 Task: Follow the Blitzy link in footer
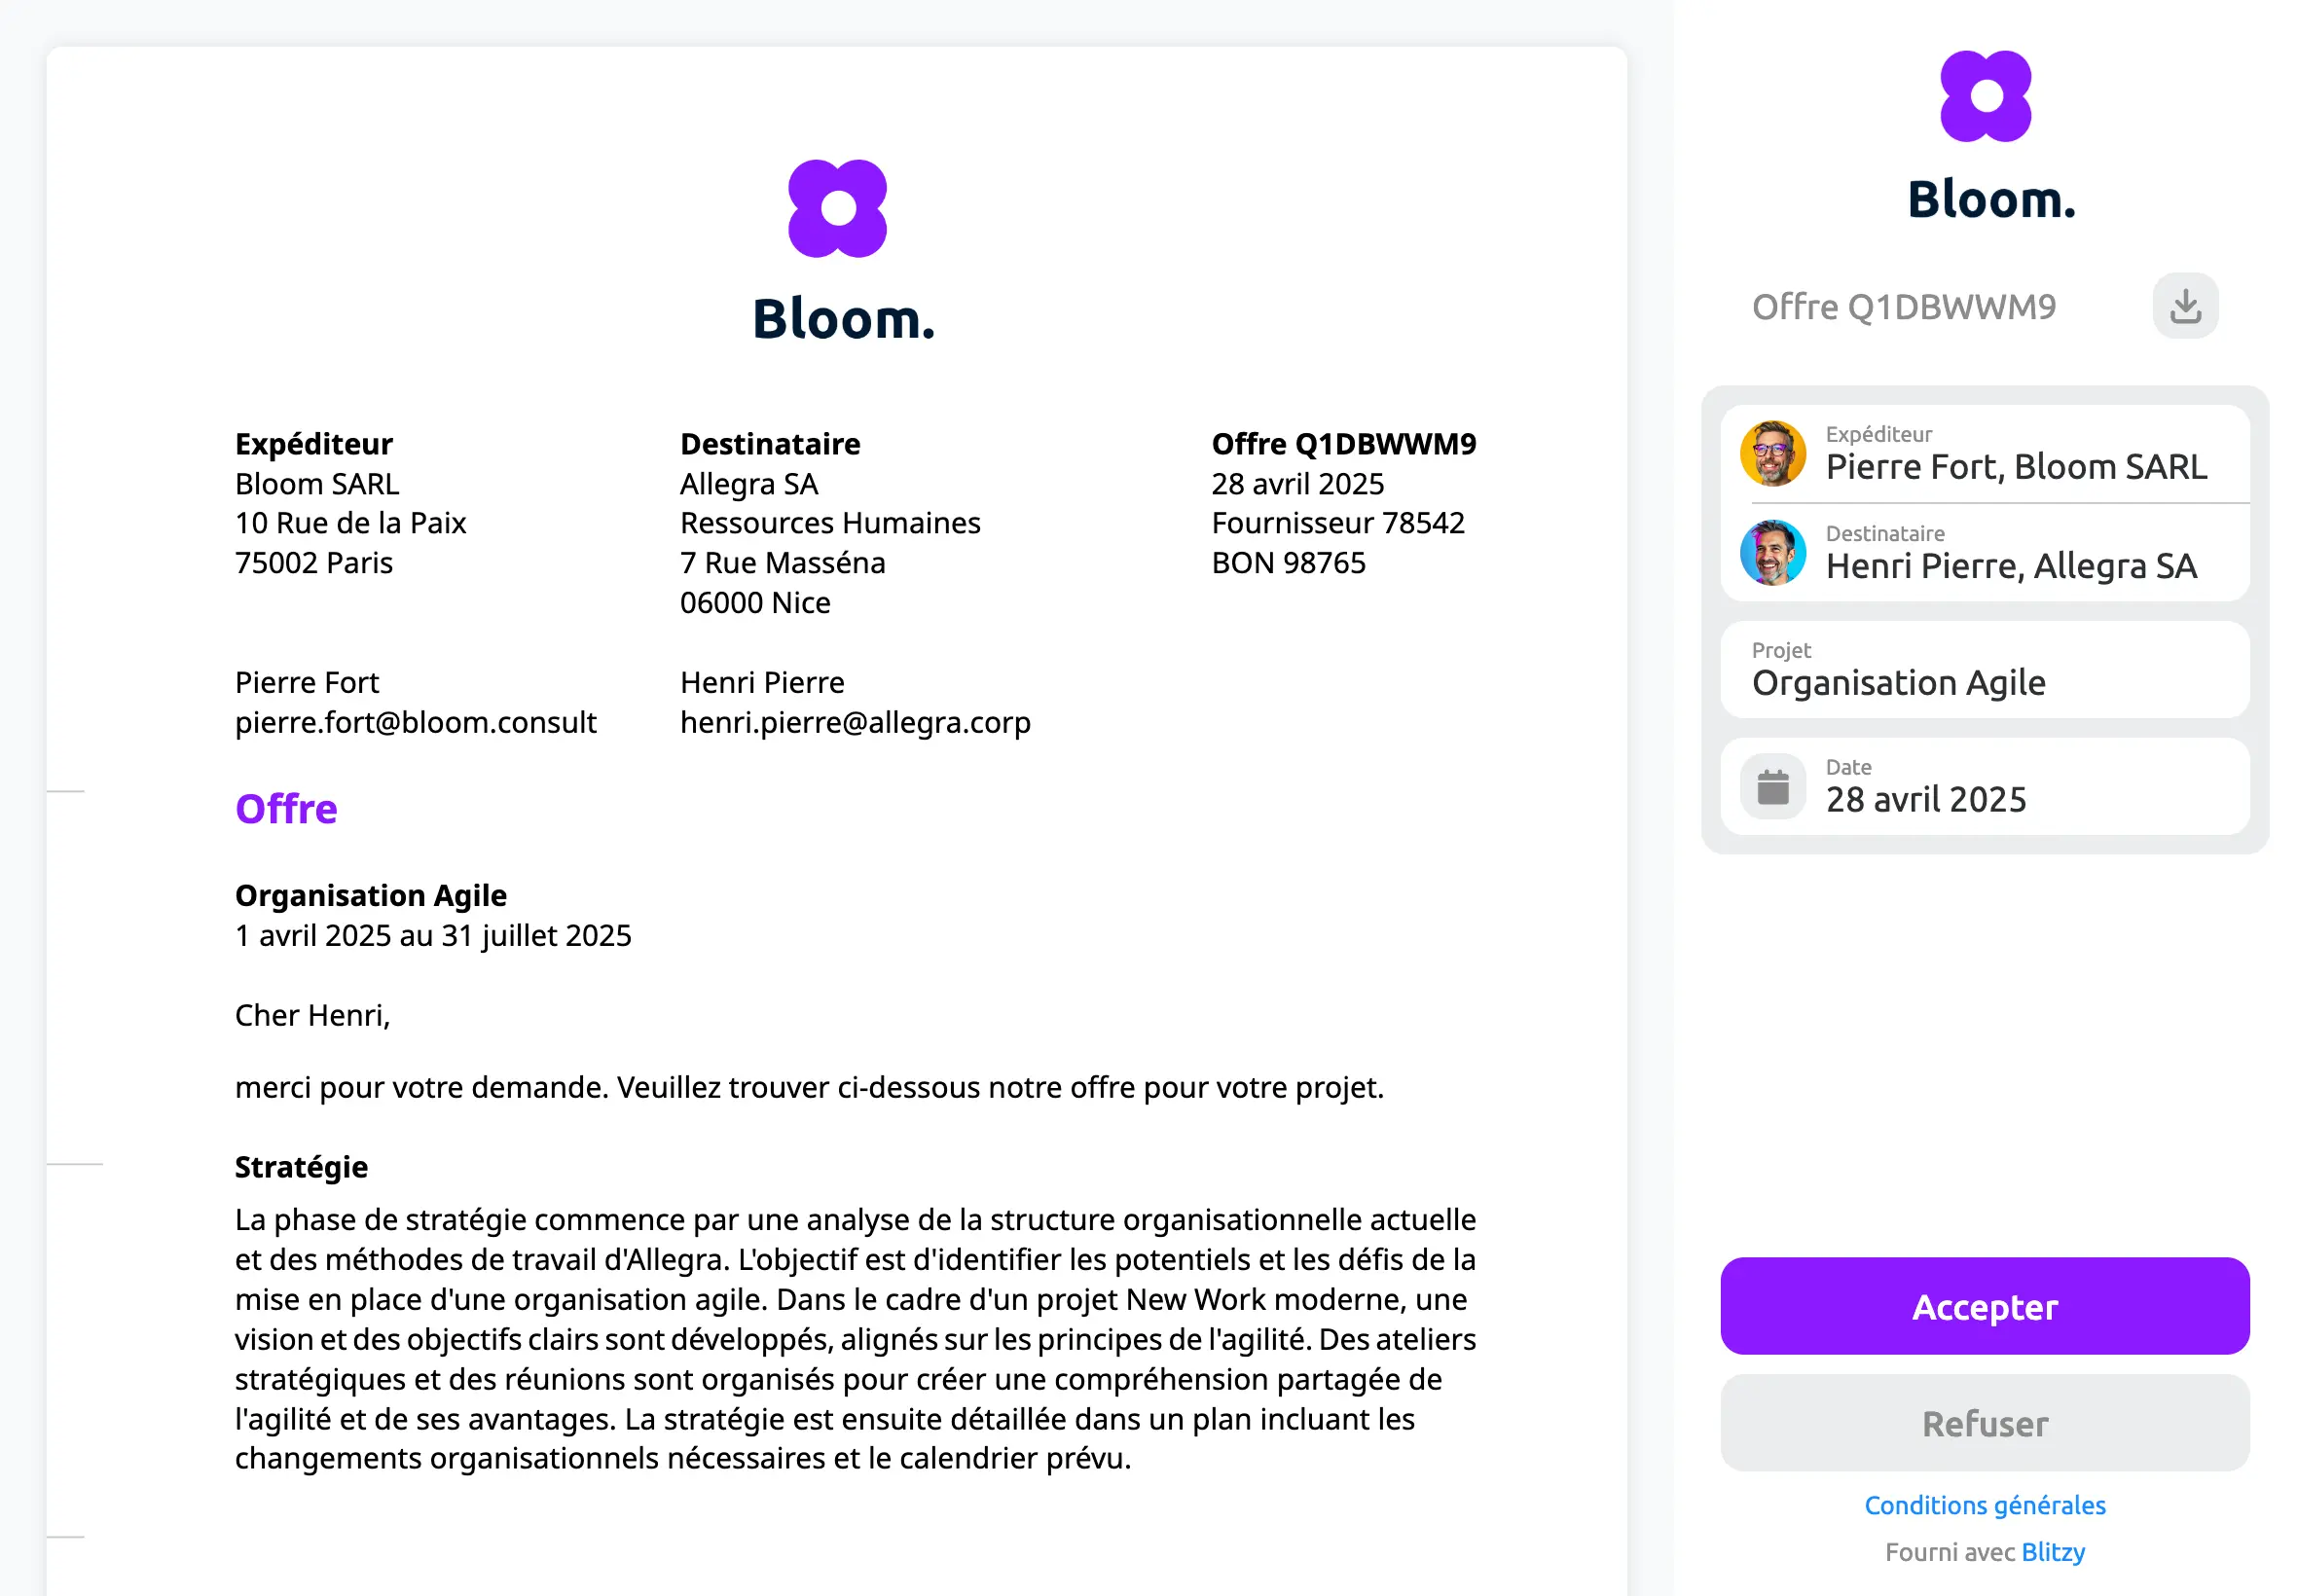tap(2052, 1552)
